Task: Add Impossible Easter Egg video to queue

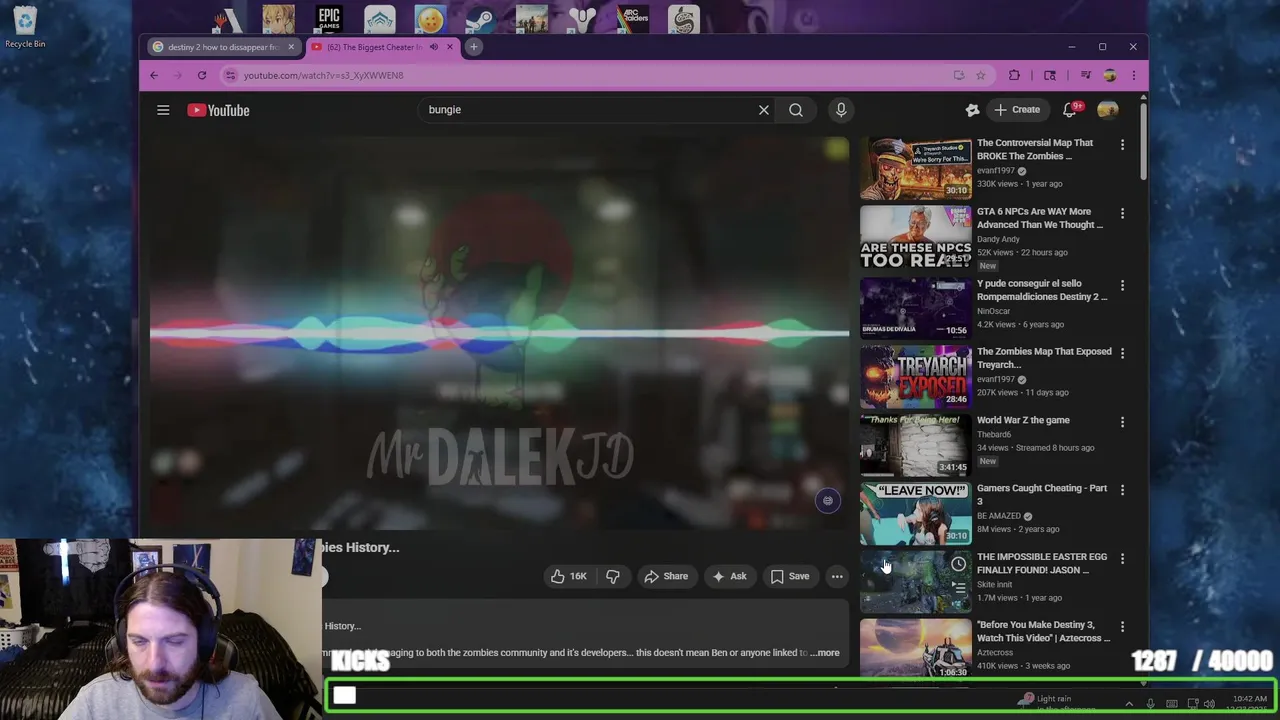Action: [958, 588]
